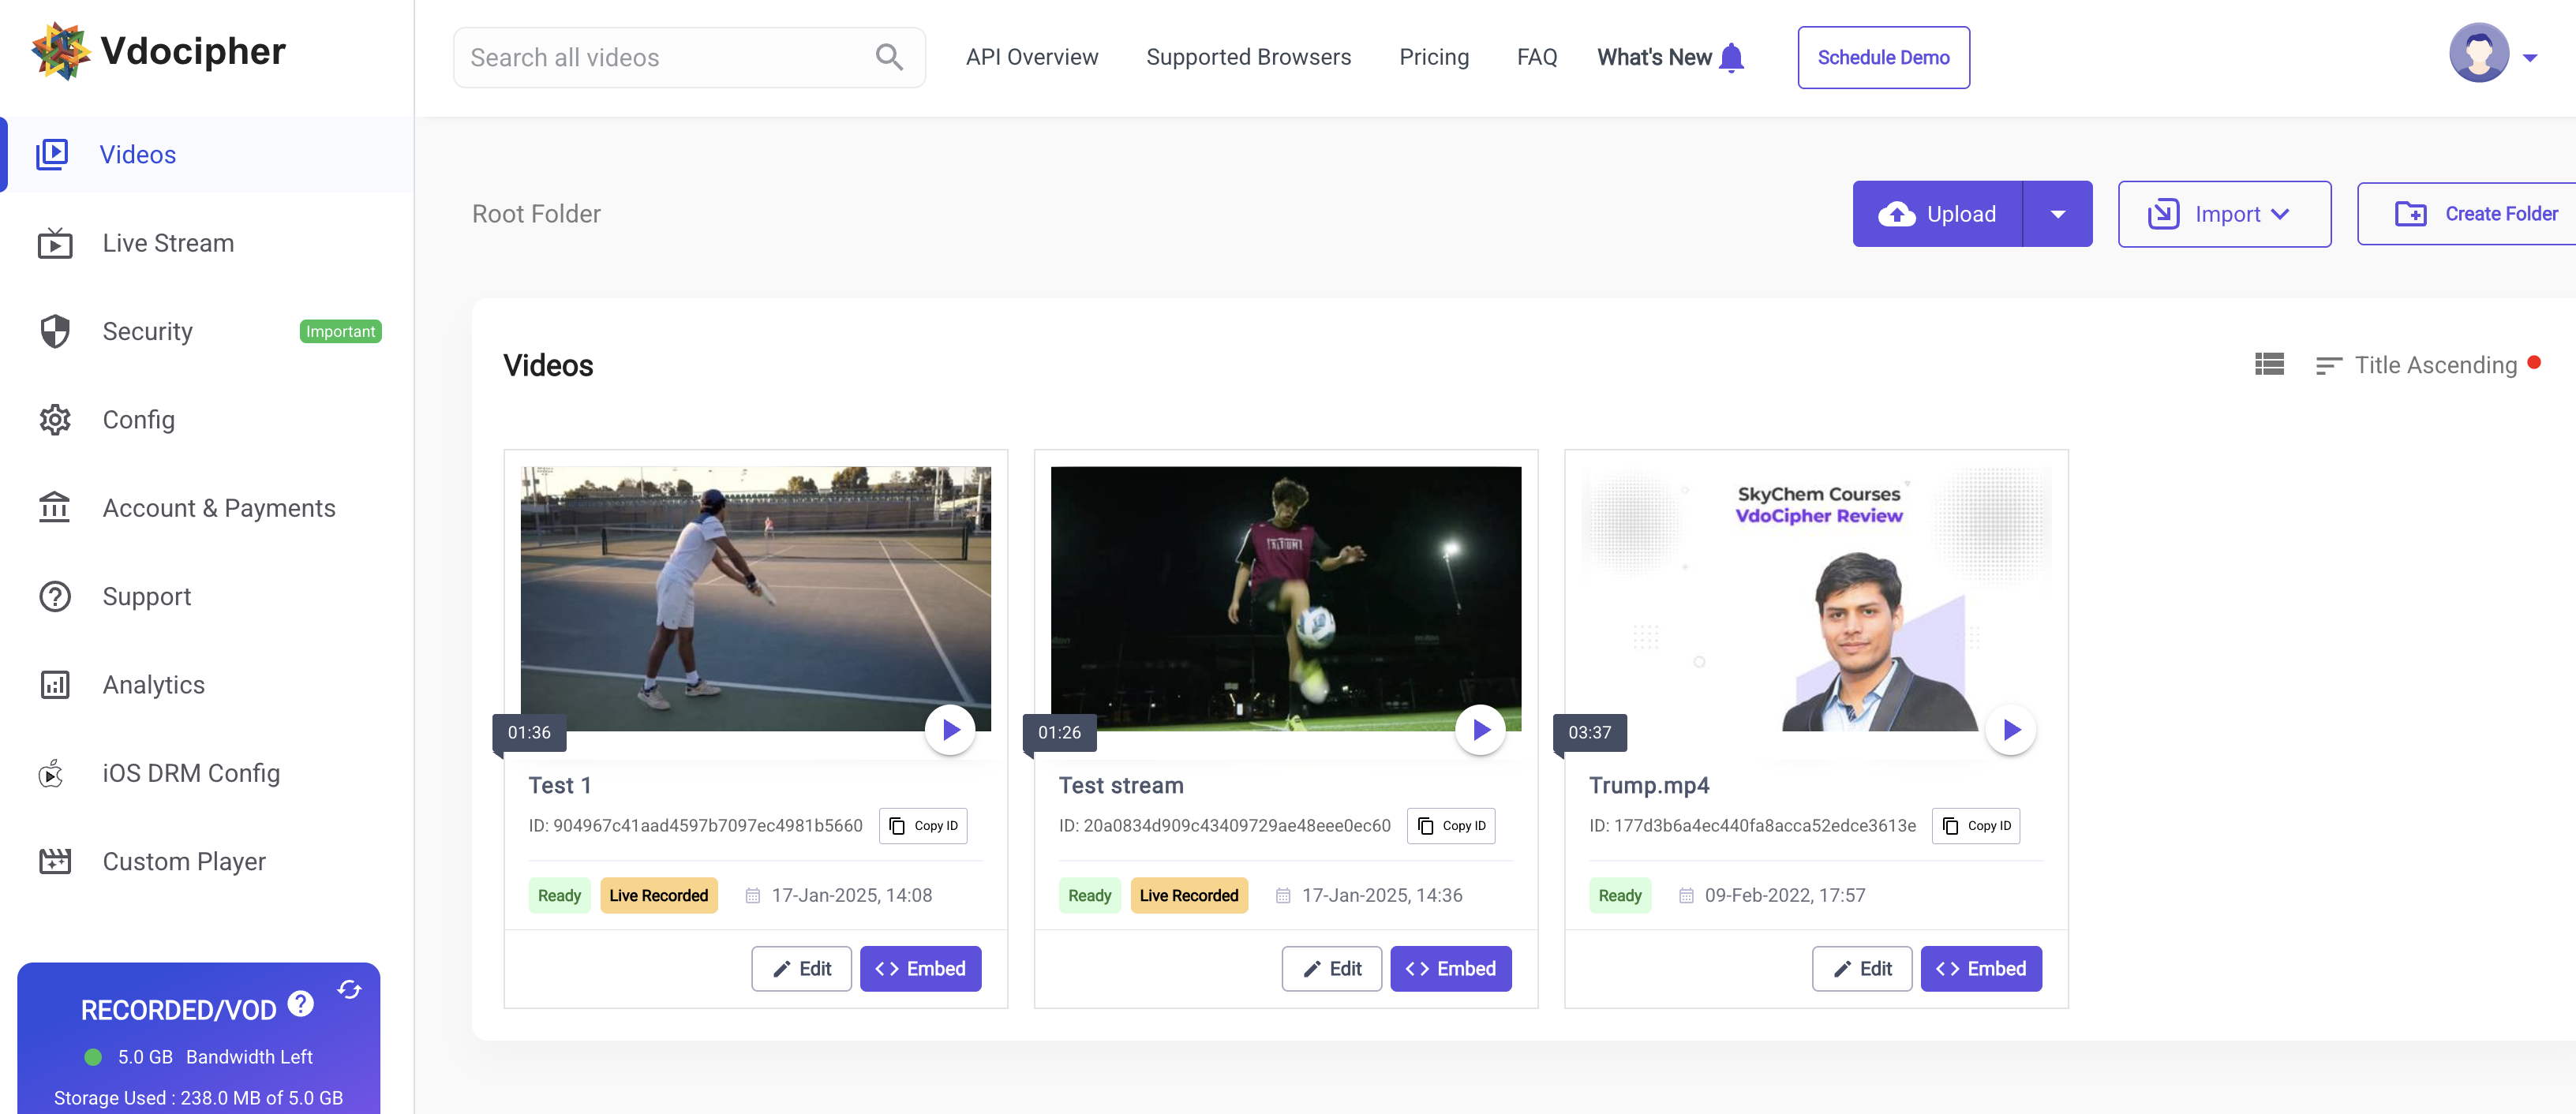Select the iOS DRM Config Apple icon
The width and height of the screenshot is (2576, 1114).
pos(51,772)
